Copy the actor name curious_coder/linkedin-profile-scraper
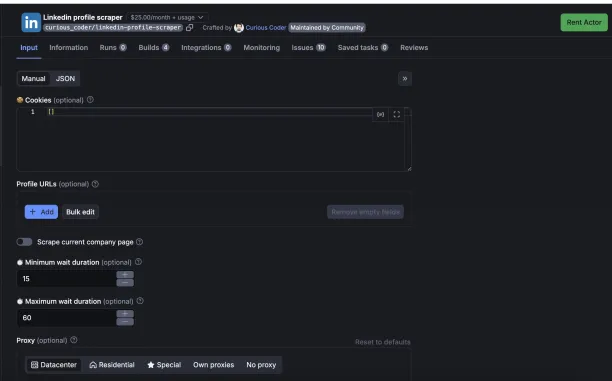 pos(189,28)
